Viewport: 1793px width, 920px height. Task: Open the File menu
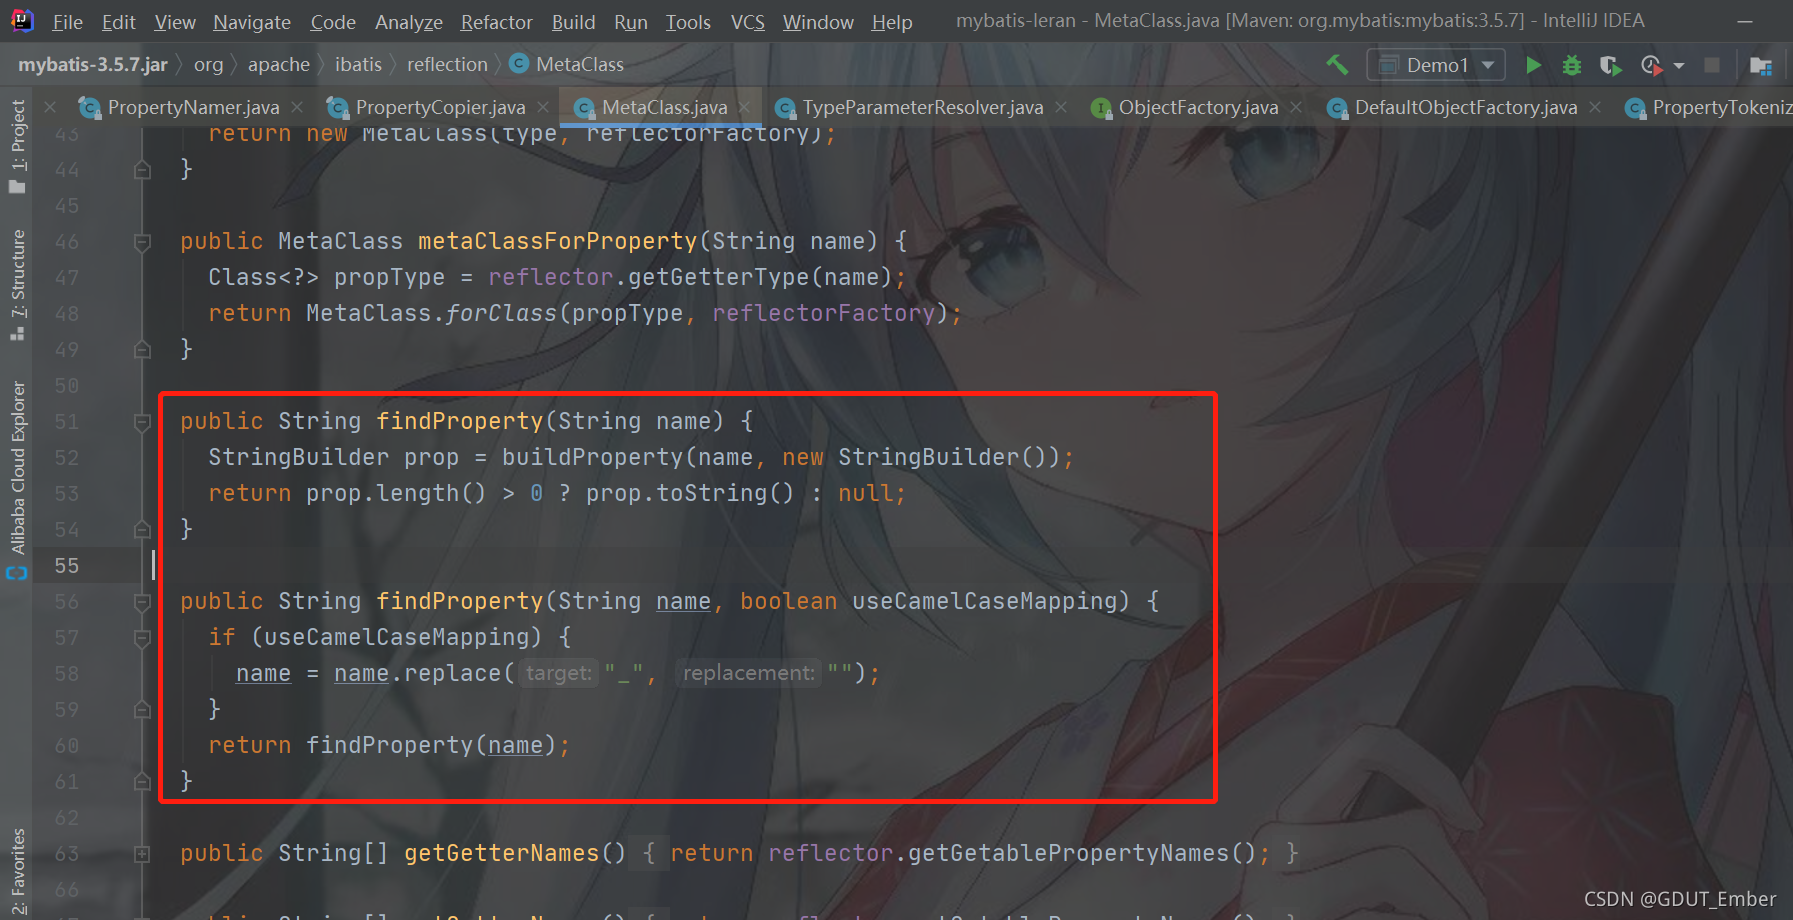(67, 22)
